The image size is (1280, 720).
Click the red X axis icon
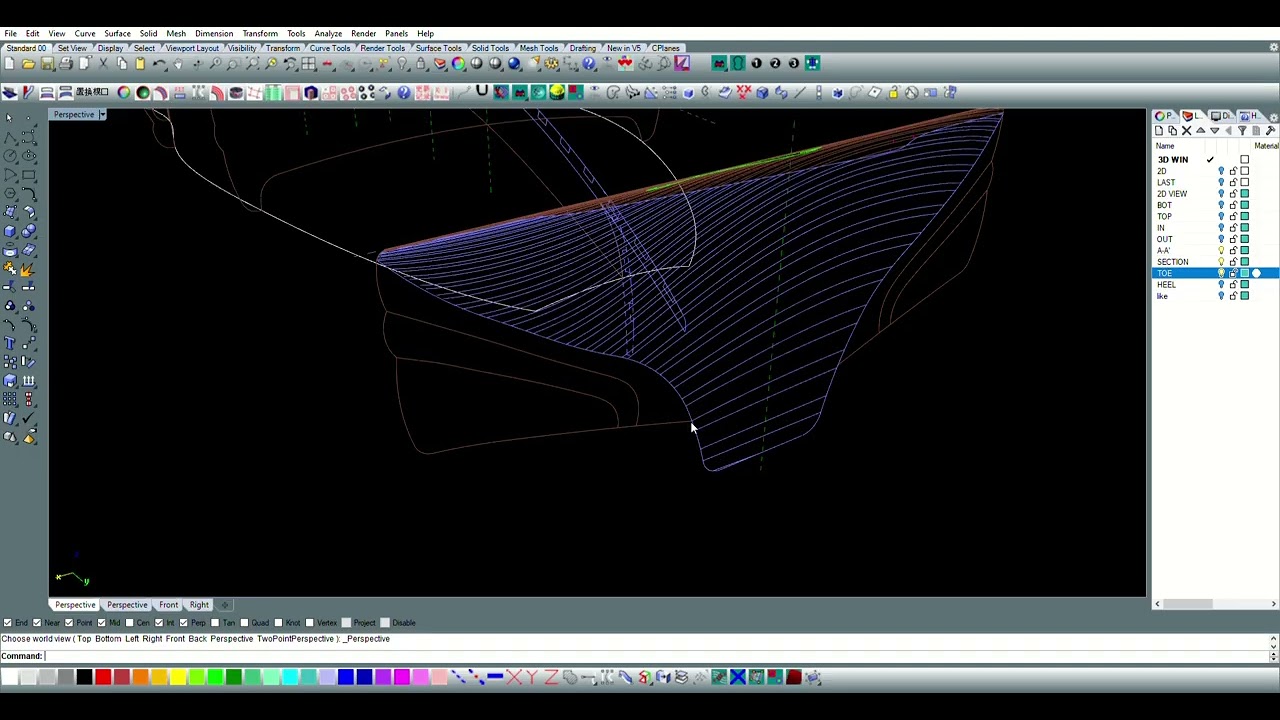point(514,677)
